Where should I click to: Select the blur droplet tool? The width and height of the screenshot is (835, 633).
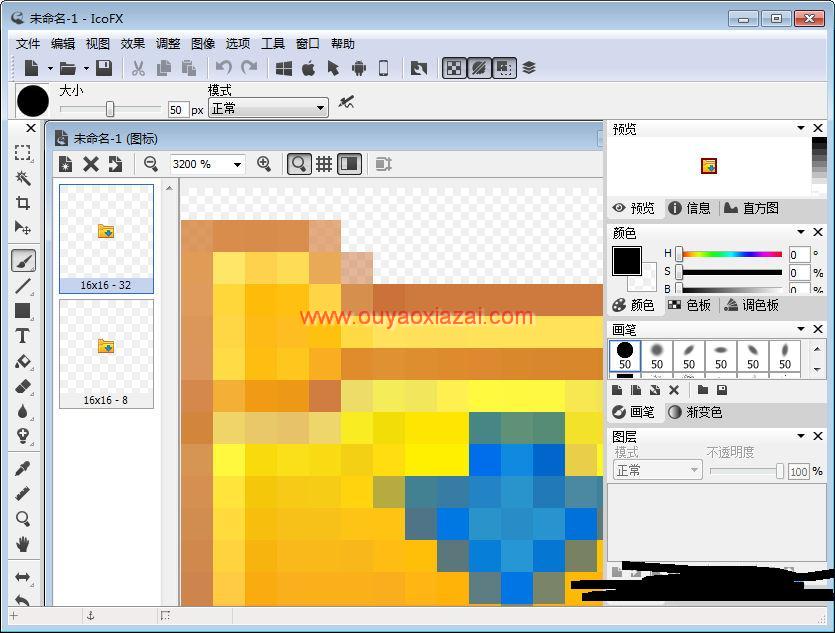[22, 412]
